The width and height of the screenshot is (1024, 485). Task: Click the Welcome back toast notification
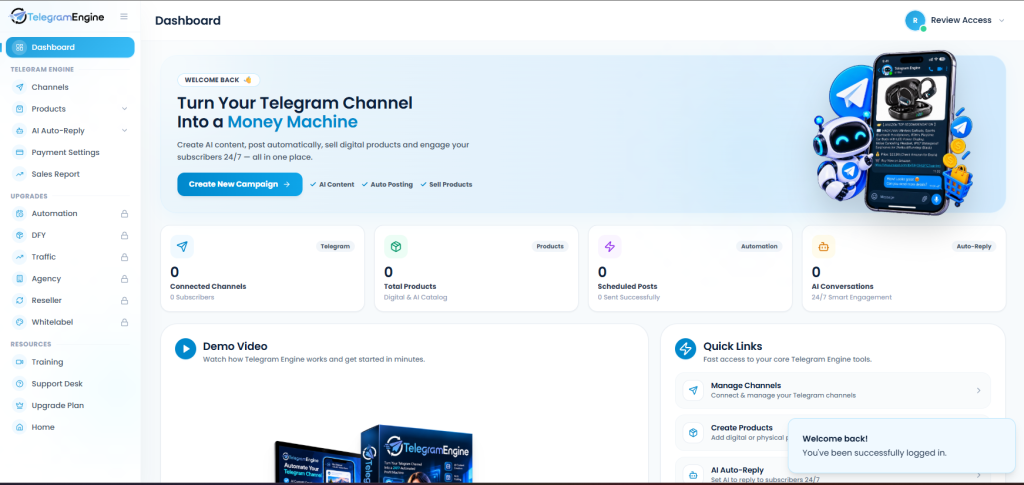click(x=902, y=445)
